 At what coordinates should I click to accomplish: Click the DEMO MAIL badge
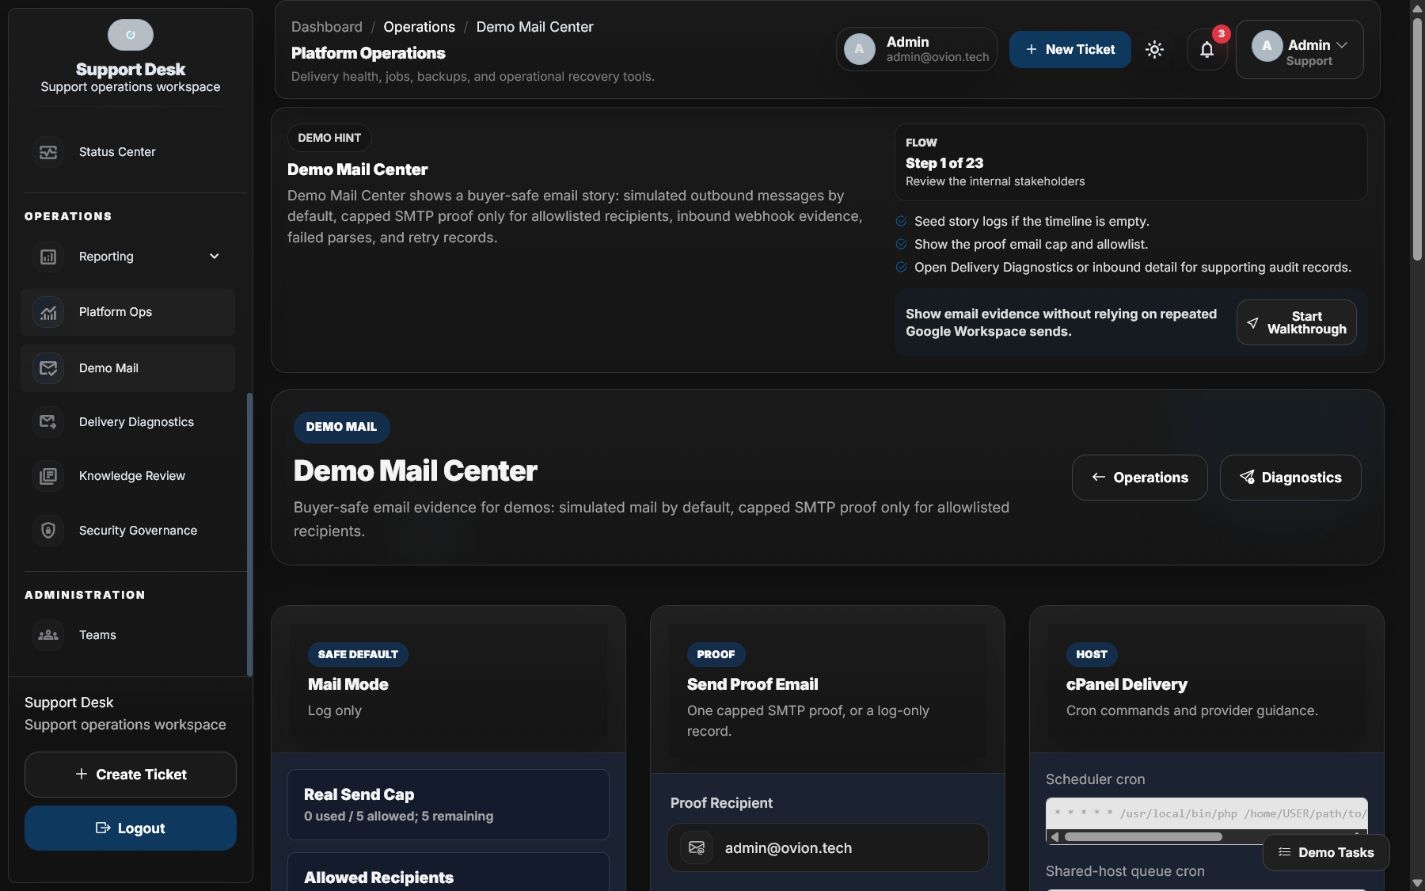coord(341,427)
